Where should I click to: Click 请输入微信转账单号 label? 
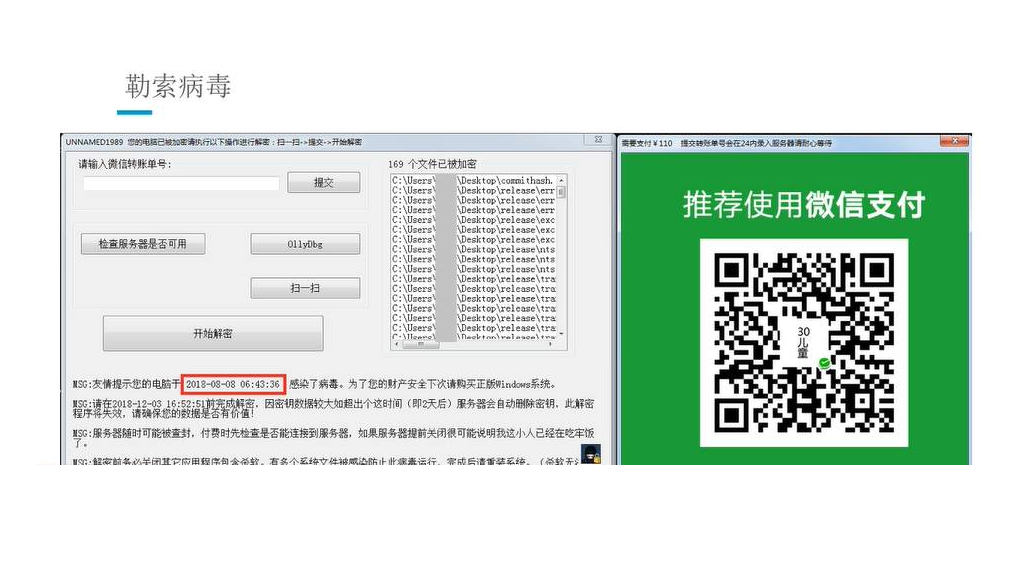click(125, 164)
